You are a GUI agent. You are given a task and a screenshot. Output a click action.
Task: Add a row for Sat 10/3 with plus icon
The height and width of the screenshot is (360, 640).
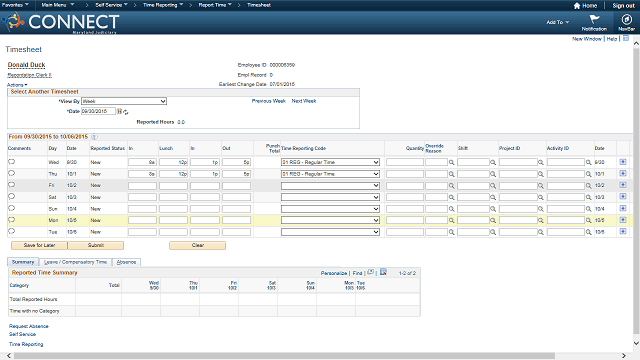(623, 196)
